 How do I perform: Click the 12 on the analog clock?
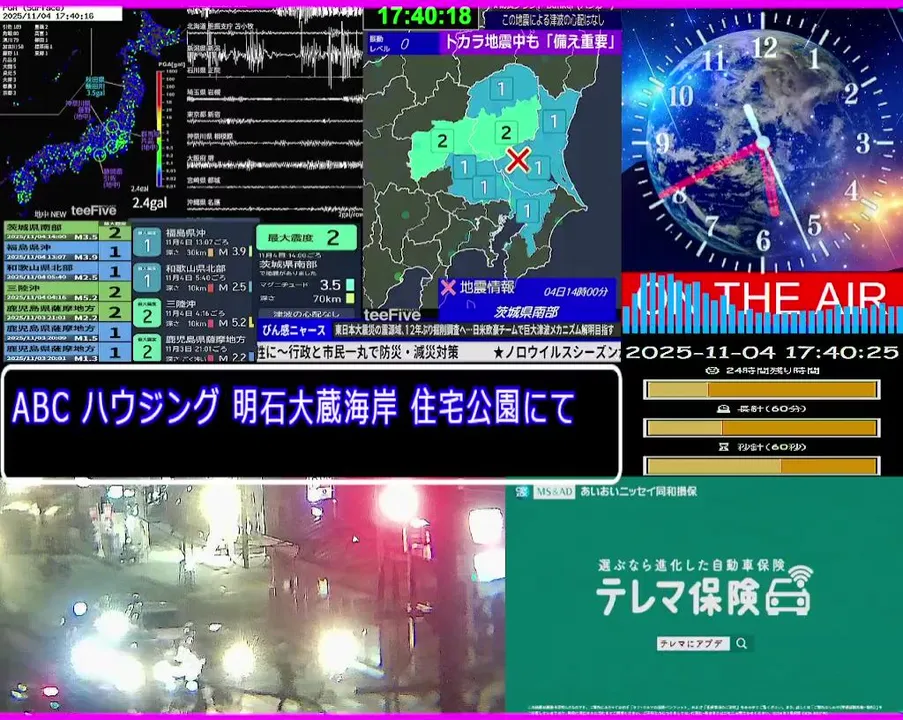coord(764,47)
